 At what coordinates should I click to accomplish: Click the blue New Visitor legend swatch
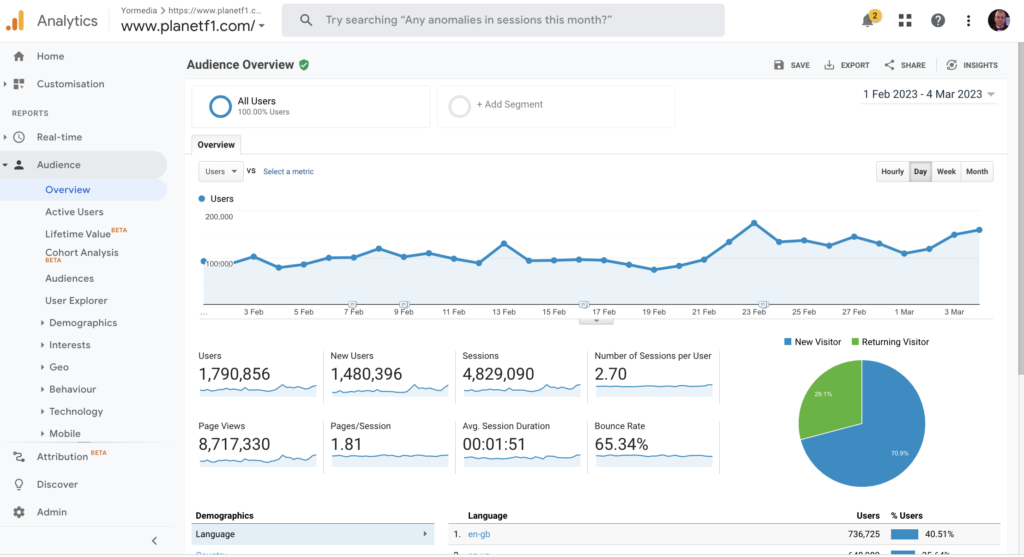point(788,342)
